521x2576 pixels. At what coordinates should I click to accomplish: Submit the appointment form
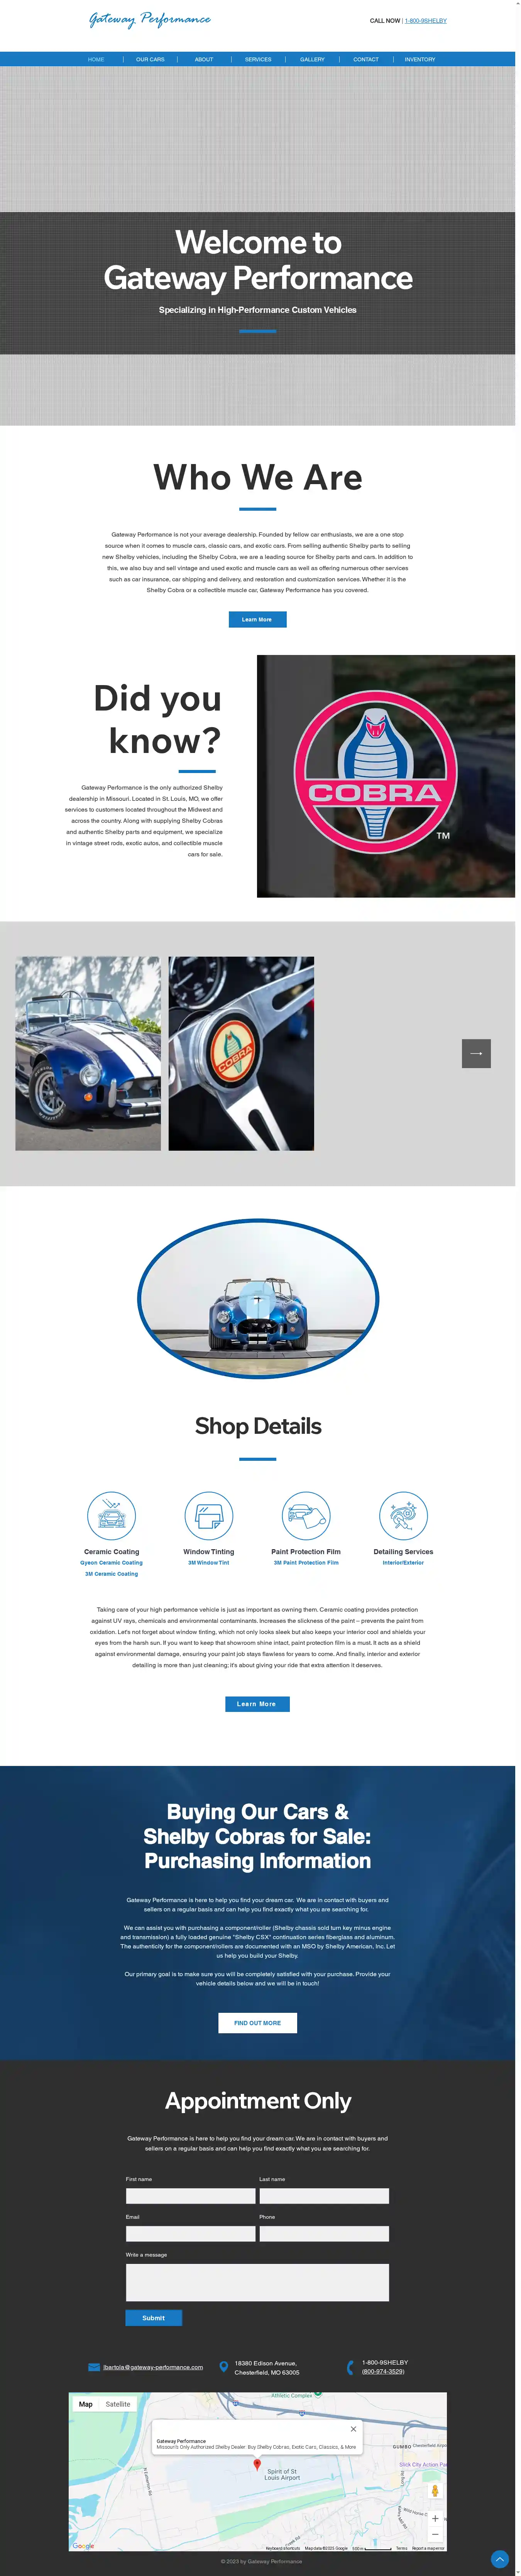(x=153, y=2317)
